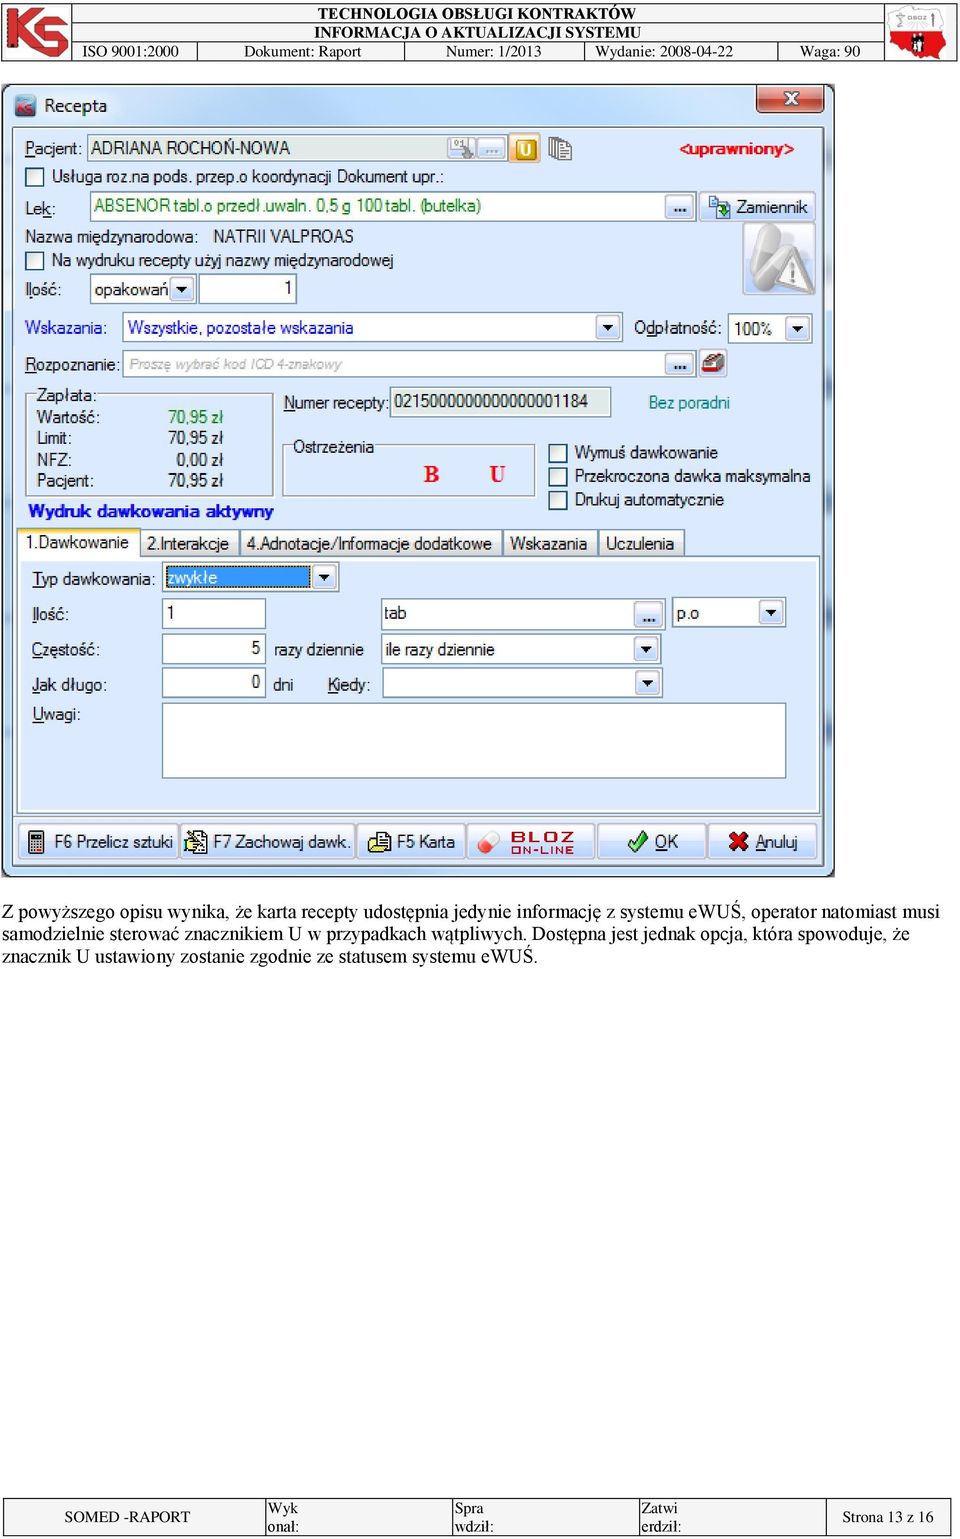Switch to 1.Dawkowanie tab
Screen dimensions: 960x1539
point(77,542)
